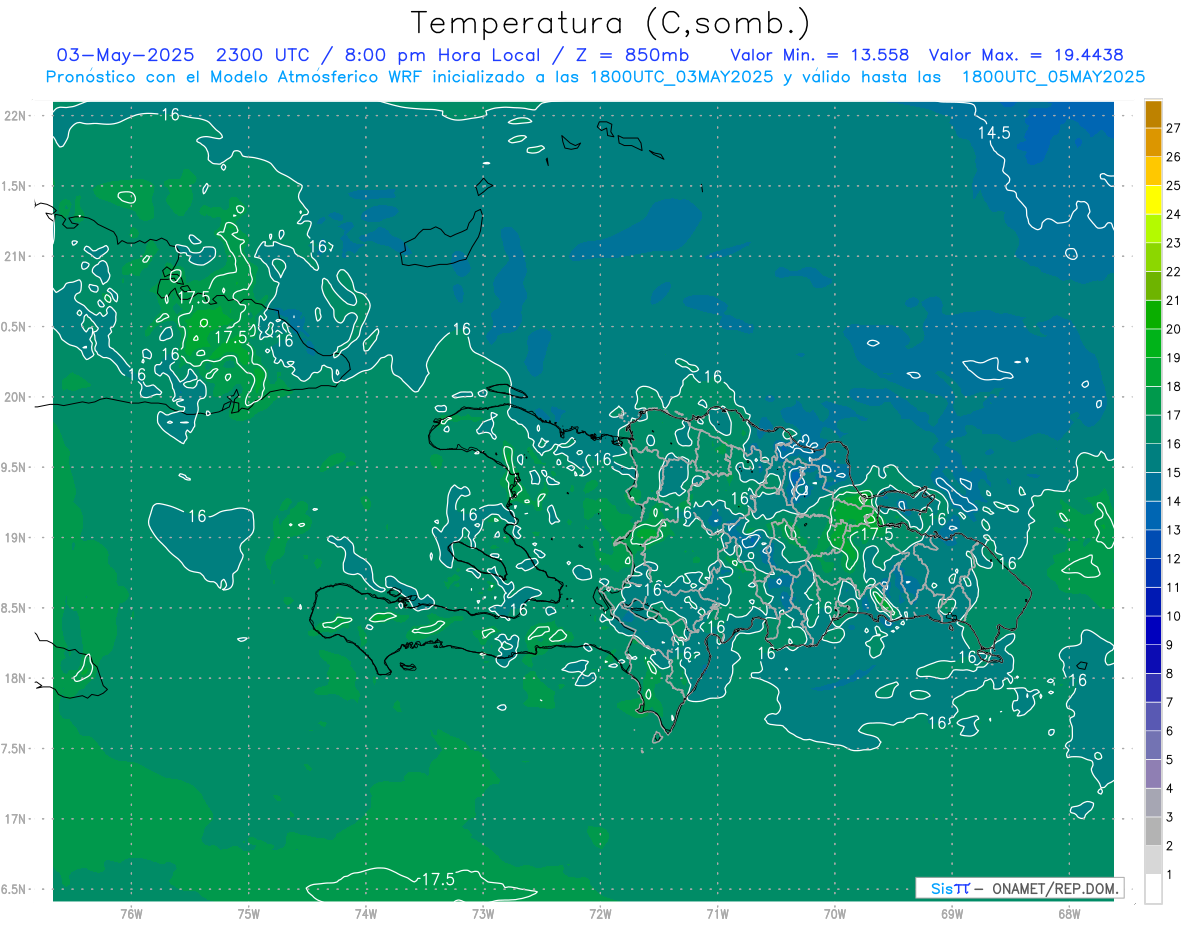Click the "0.5N" latitude axis label
This screenshot has width=1200, height=927.
tap(15, 327)
